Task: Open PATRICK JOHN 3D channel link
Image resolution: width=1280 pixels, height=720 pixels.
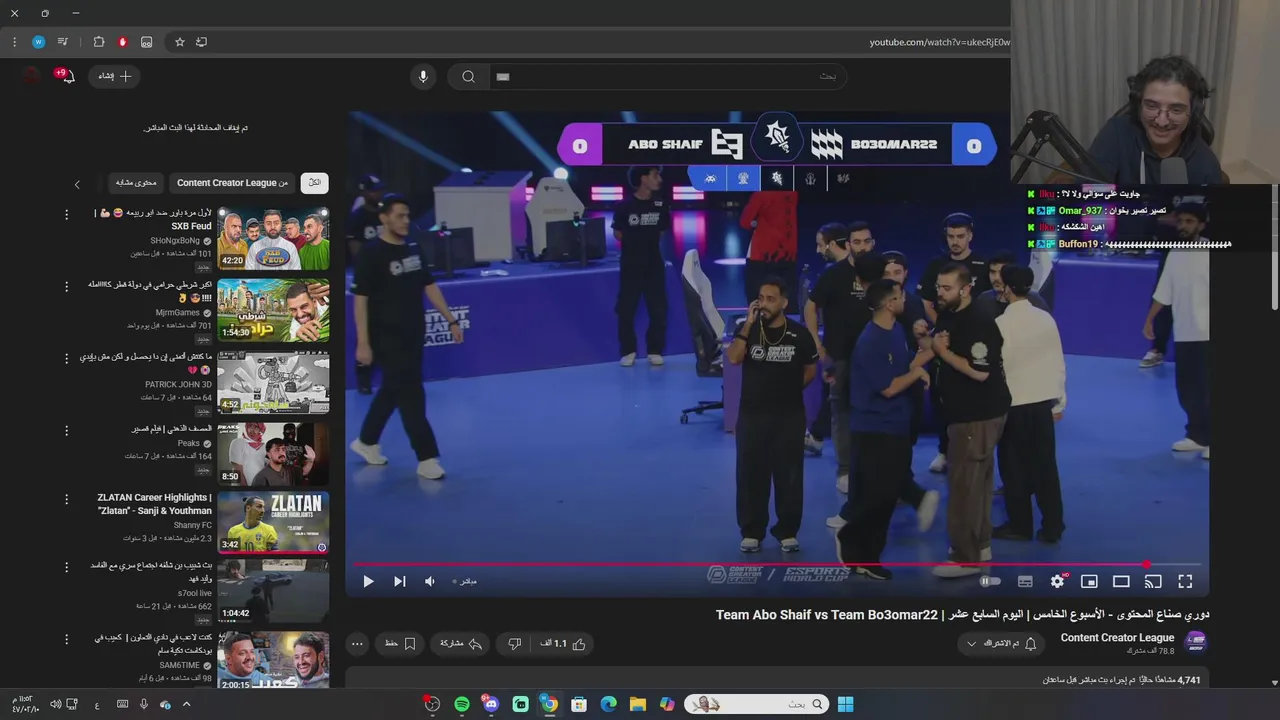Action: 179,384
